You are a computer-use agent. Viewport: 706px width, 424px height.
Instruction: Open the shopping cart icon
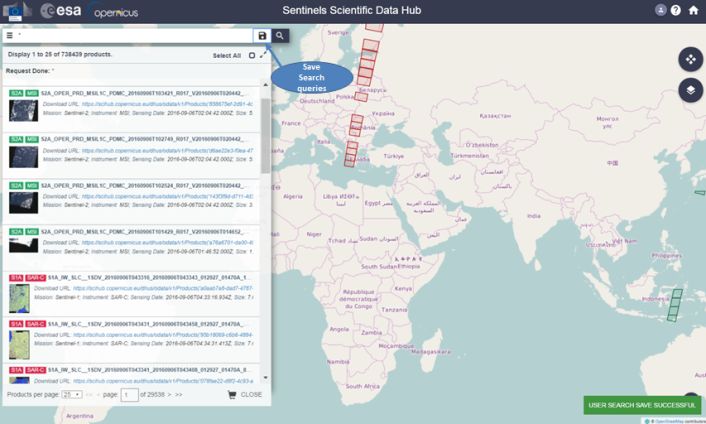pyautogui.click(x=231, y=395)
